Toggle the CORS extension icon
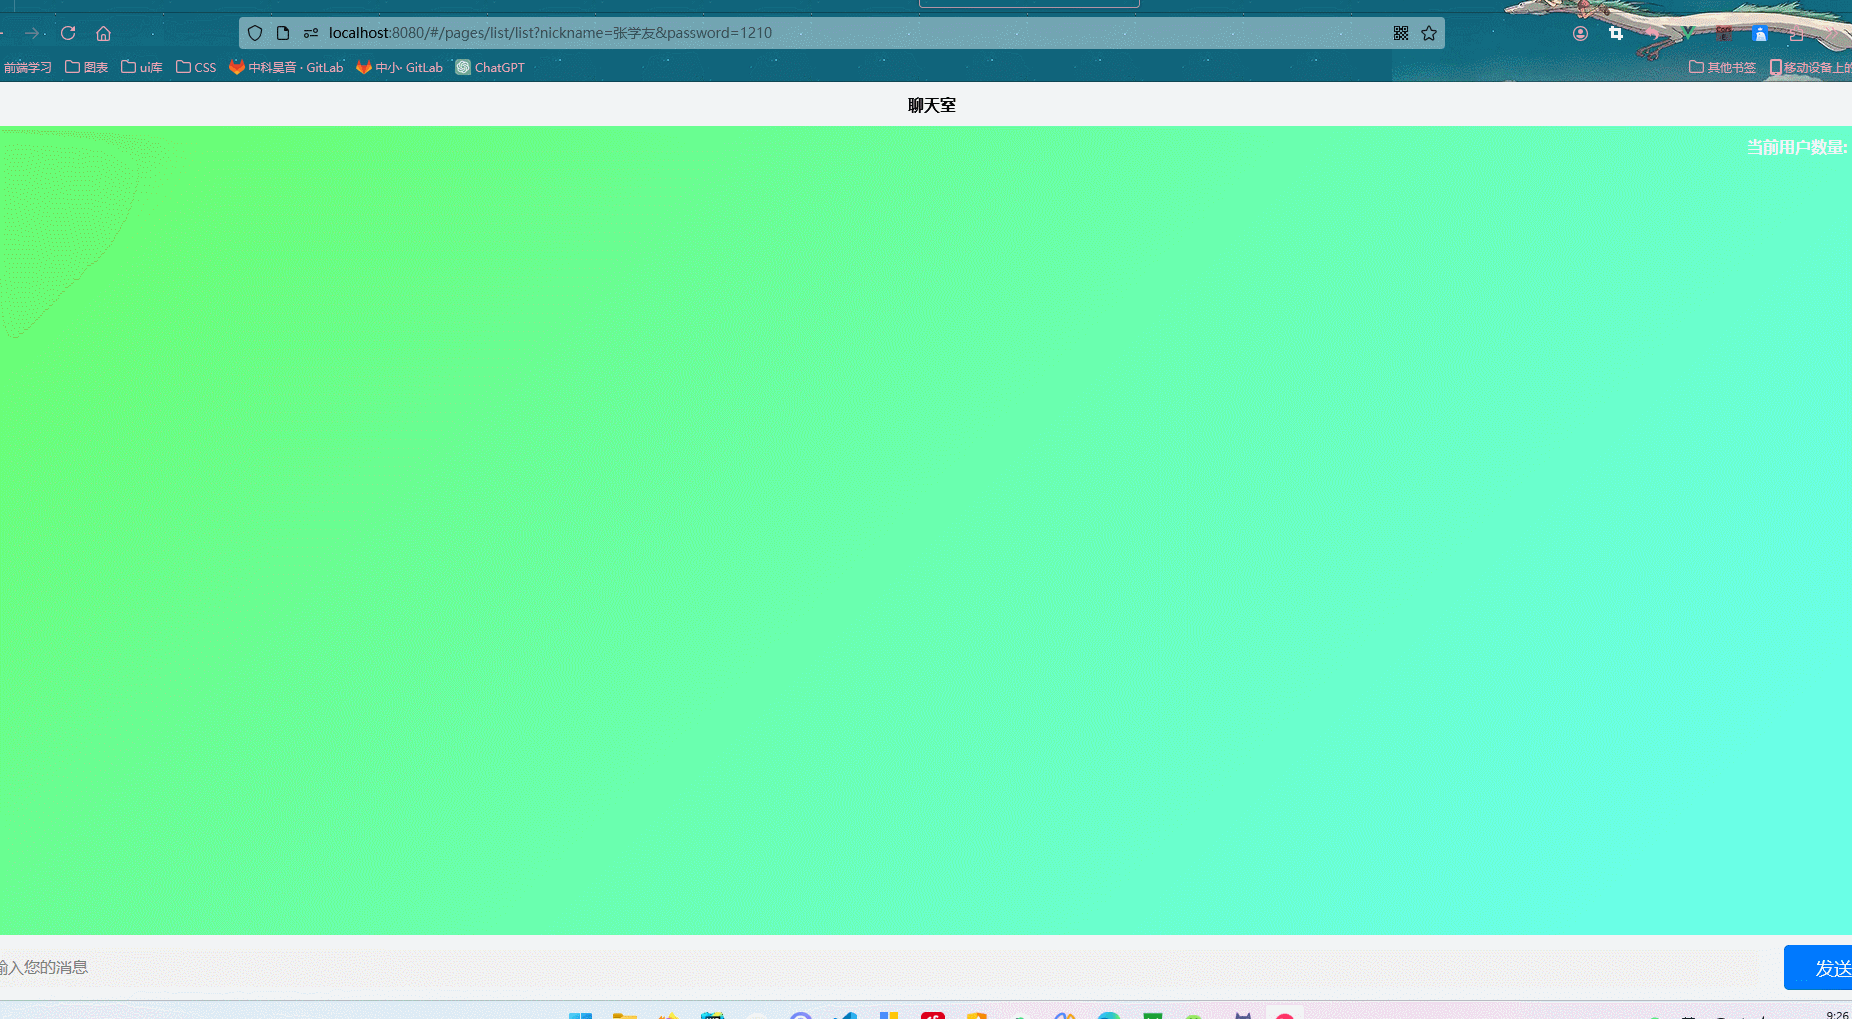The height and width of the screenshot is (1019, 1852). (x=1724, y=33)
